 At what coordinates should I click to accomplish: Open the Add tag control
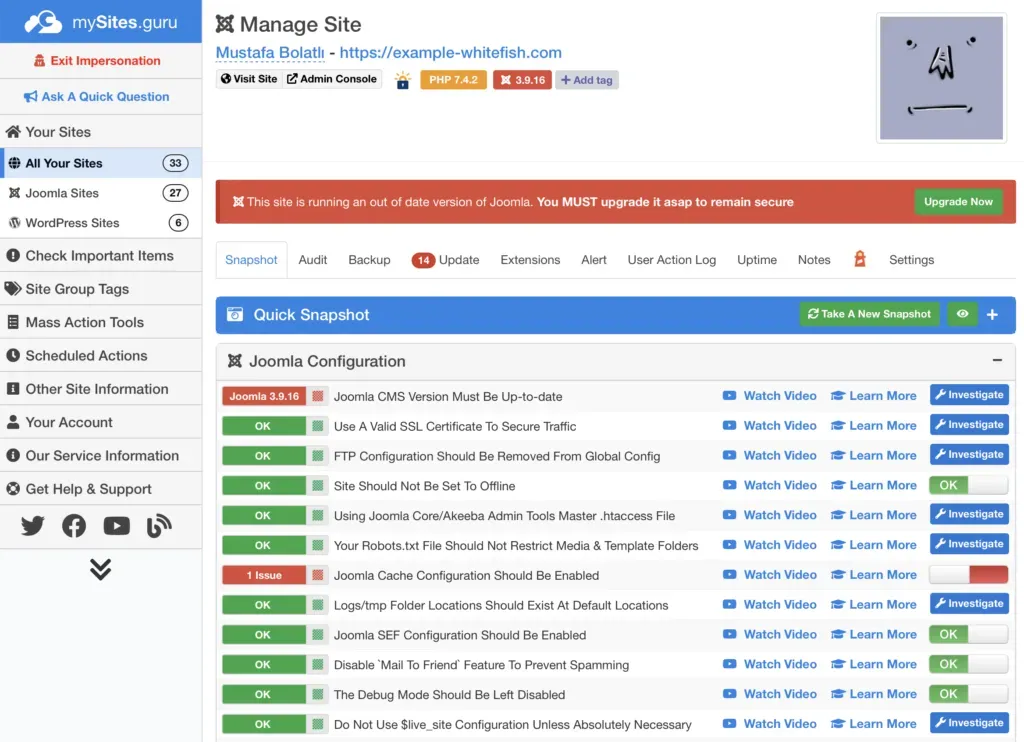coord(587,78)
